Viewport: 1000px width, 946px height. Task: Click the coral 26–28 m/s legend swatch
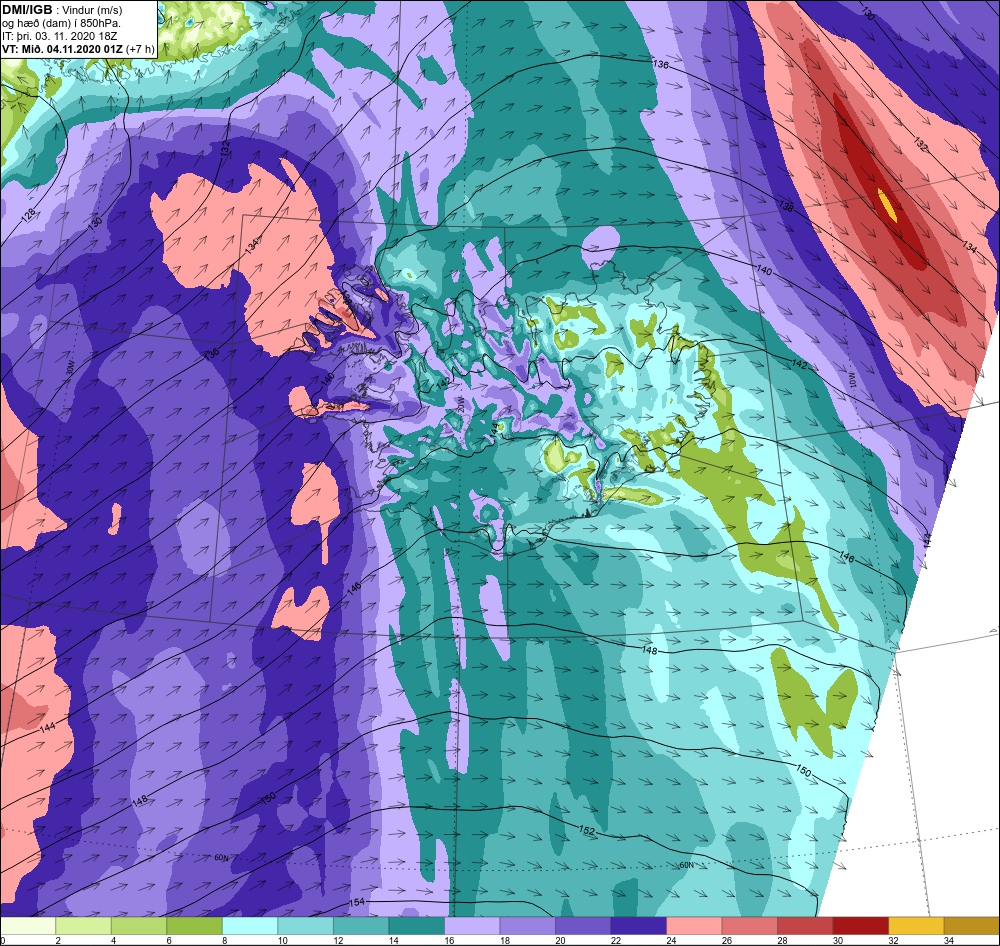[749, 926]
